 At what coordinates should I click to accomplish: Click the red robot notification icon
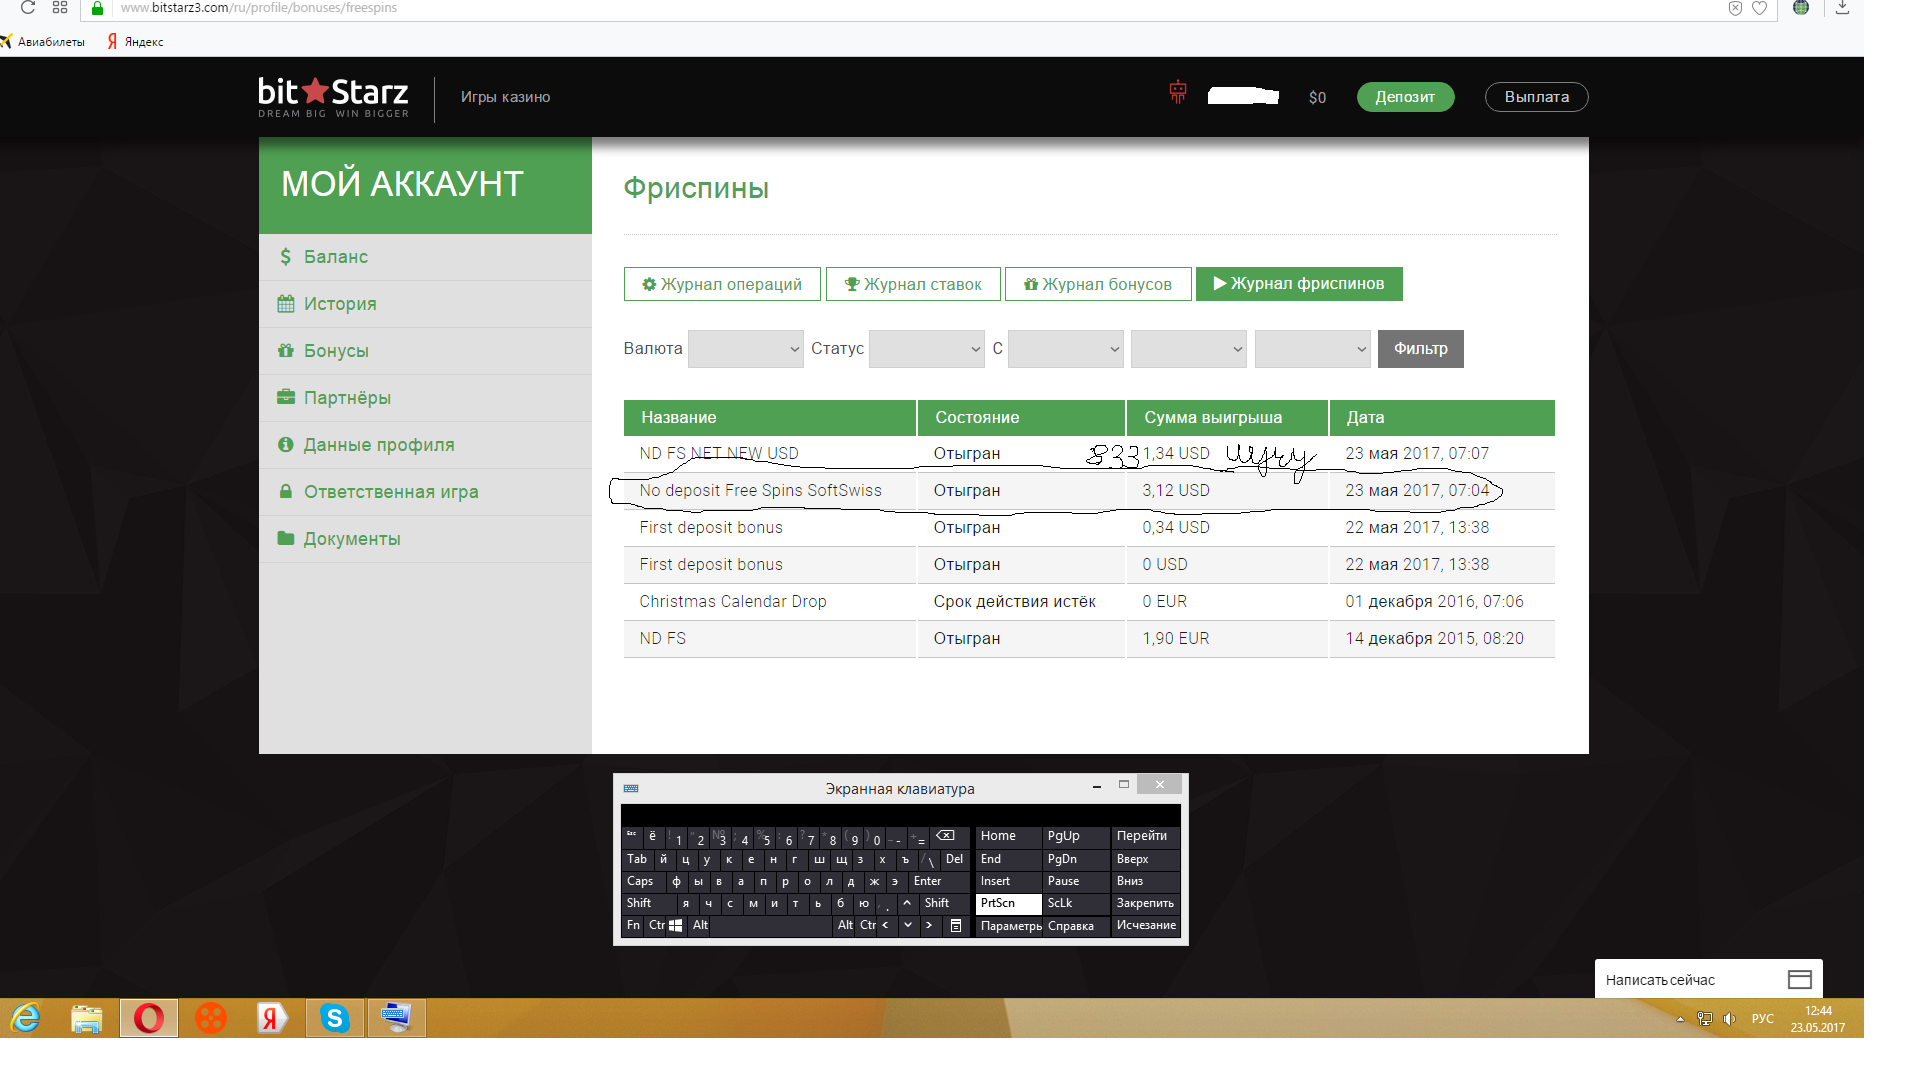pos(1178,93)
